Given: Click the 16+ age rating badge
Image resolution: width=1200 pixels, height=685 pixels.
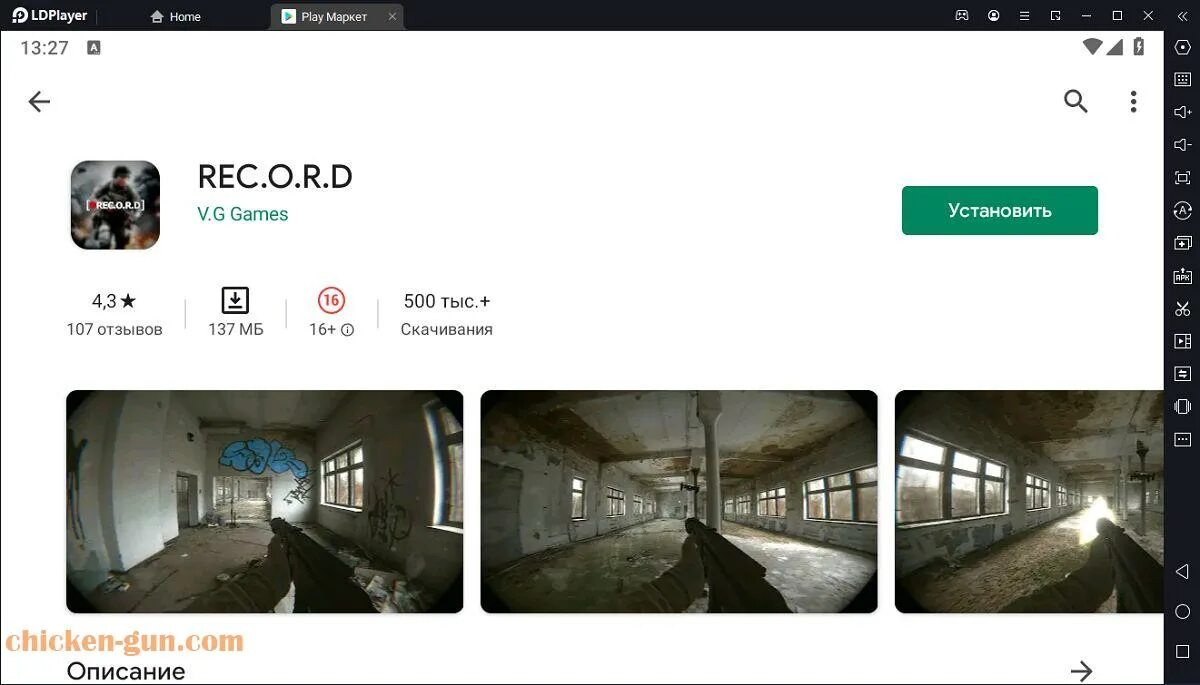Looking at the screenshot, I should click(x=331, y=300).
